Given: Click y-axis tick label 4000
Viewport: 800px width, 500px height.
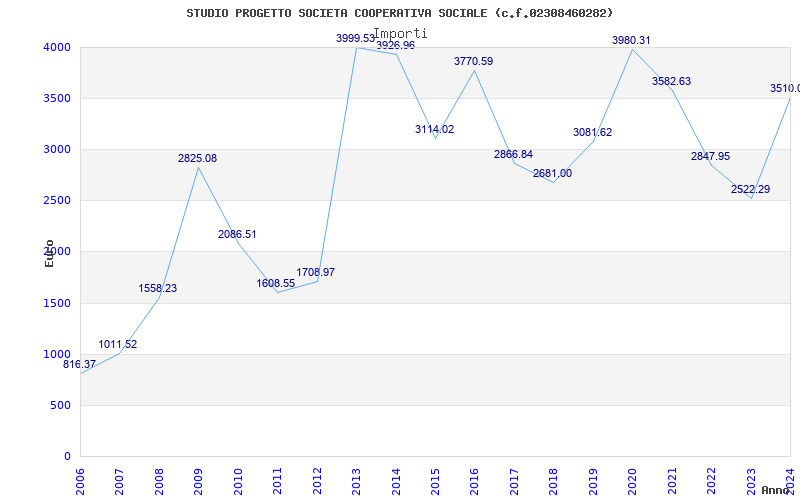Looking at the screenshot, I should (58, 47).
